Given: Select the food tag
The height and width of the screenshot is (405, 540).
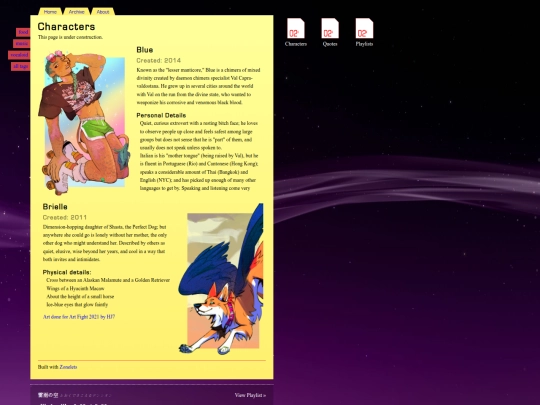Looking at the screenshot, I should pos(23,32).
